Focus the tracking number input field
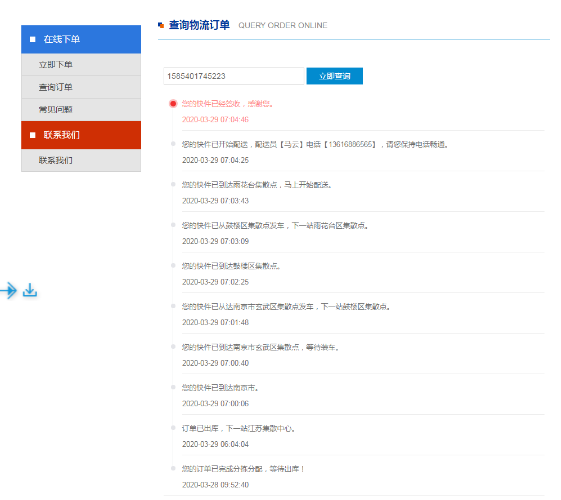Image resolution: width=561 pixels, height=500 pixels. pyautogui.click(x=234, y=76)
